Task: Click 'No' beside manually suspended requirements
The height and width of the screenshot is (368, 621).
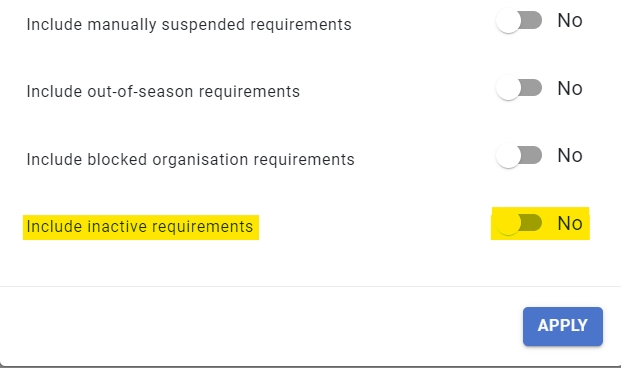Action: 570,21
